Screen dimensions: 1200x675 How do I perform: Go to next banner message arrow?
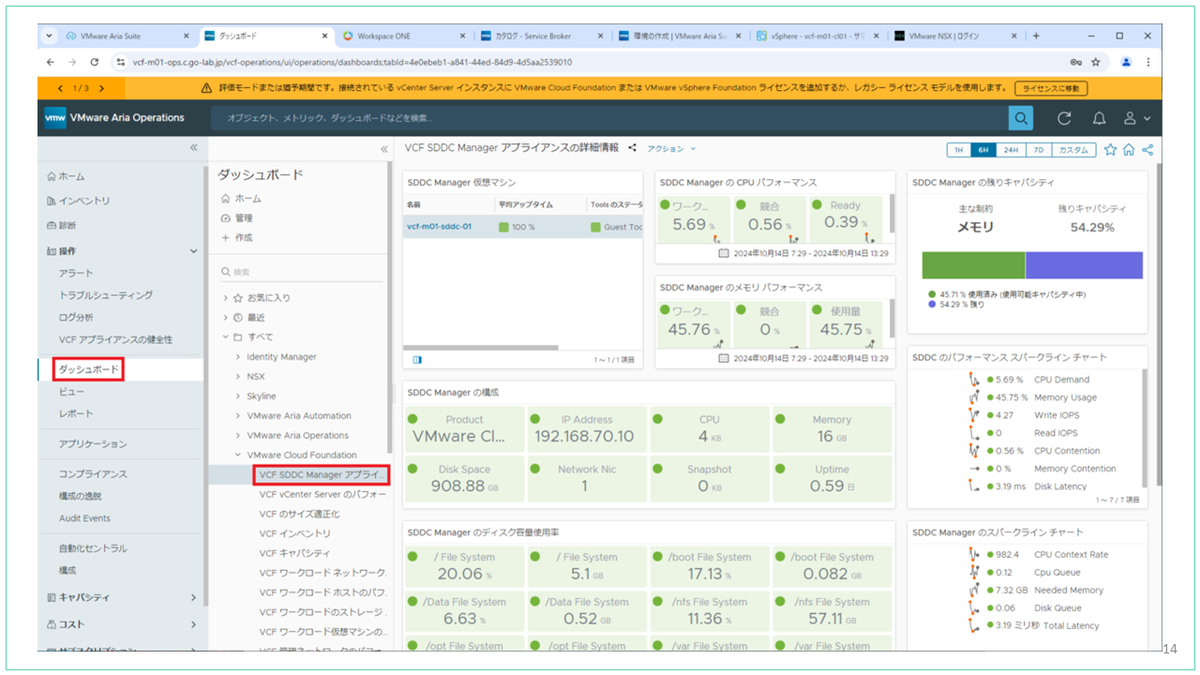[101, 88]
